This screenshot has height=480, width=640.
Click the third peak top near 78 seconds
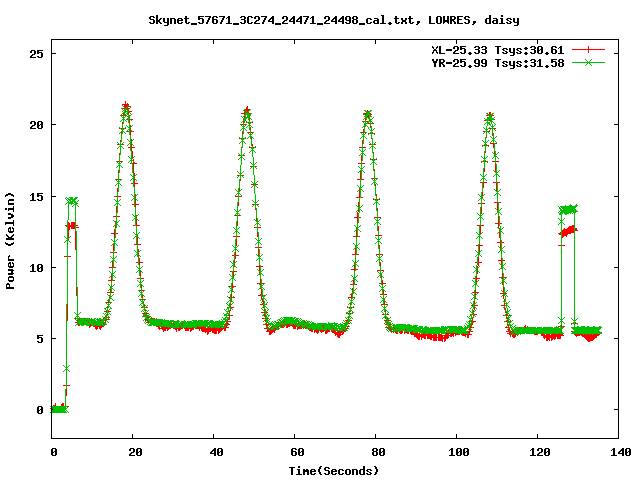(x=368, y=113)
